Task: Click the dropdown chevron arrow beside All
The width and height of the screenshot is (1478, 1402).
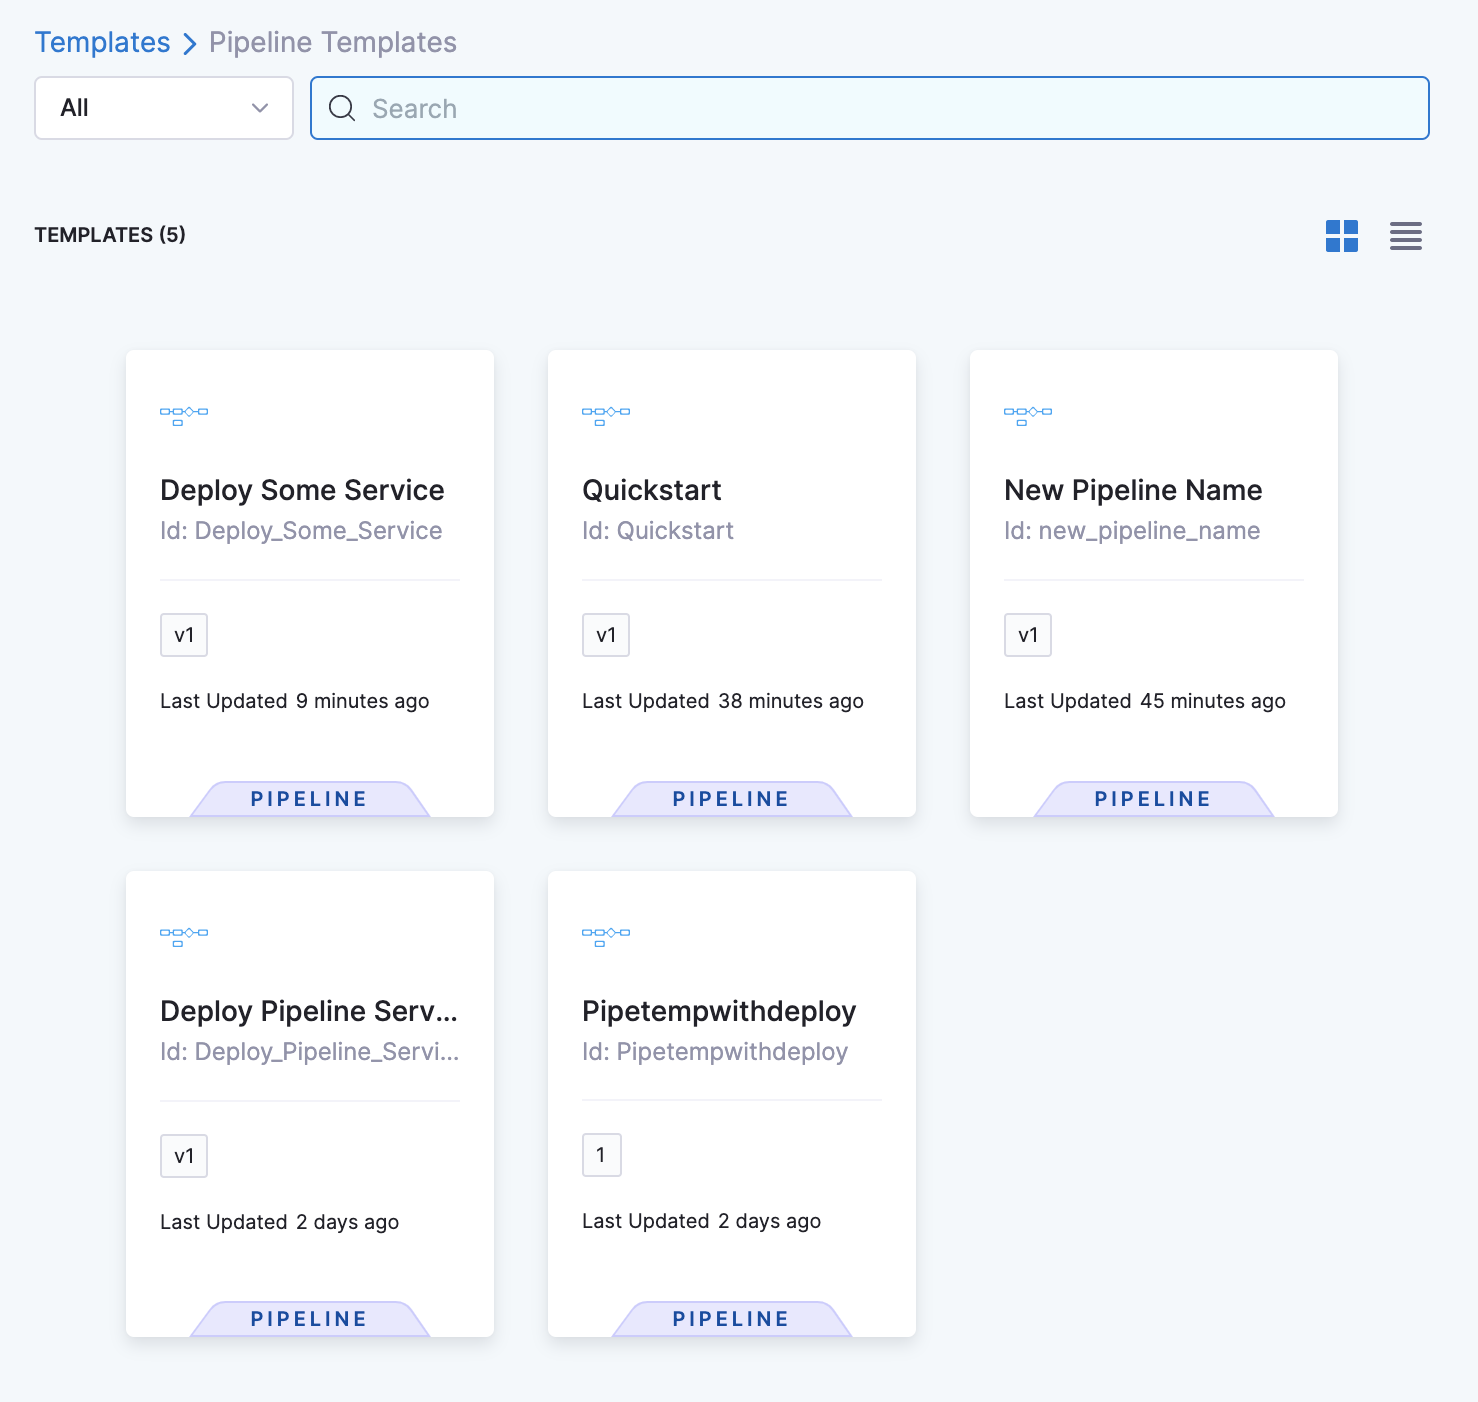Action: click(260, 108)
